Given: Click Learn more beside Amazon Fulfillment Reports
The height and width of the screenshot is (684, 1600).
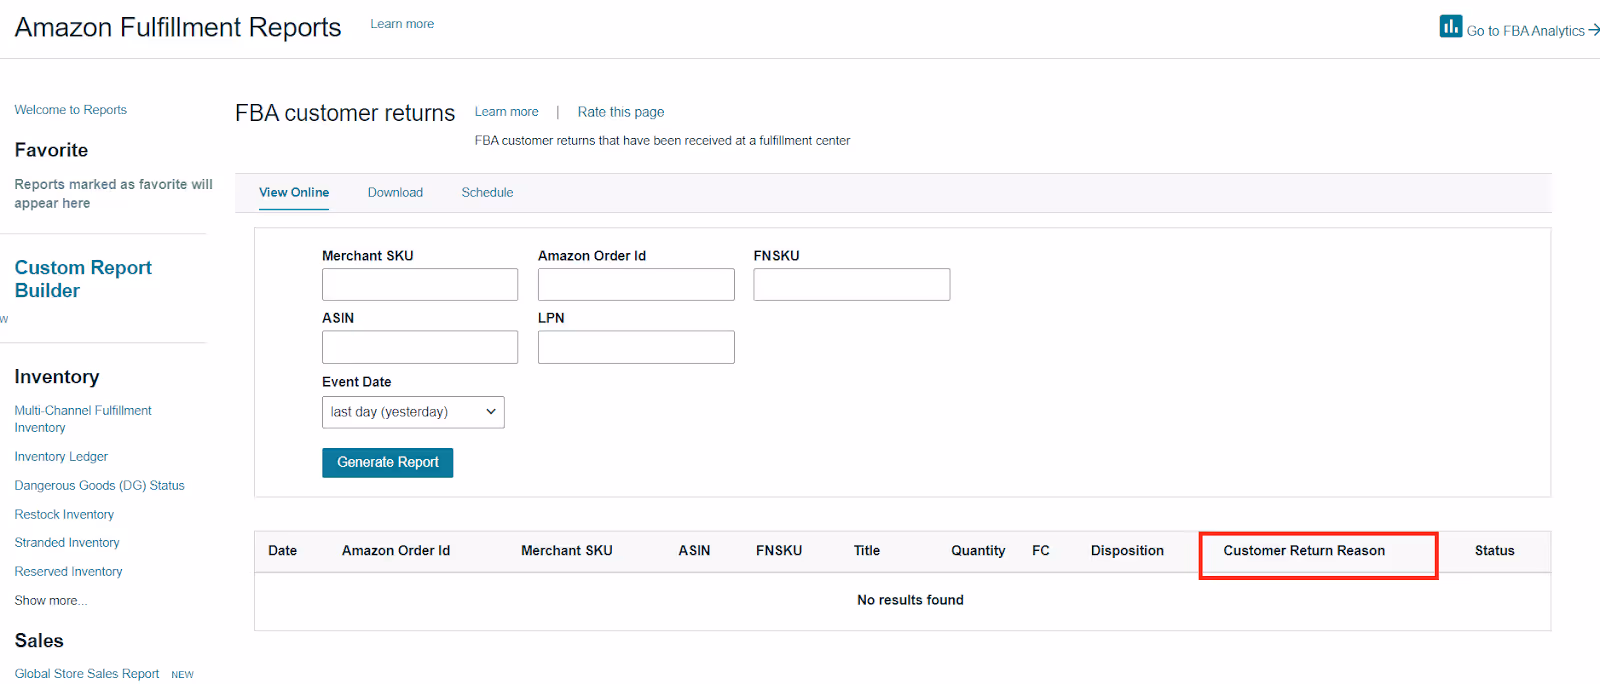Looking at the screenshot, I should point(402,24).
